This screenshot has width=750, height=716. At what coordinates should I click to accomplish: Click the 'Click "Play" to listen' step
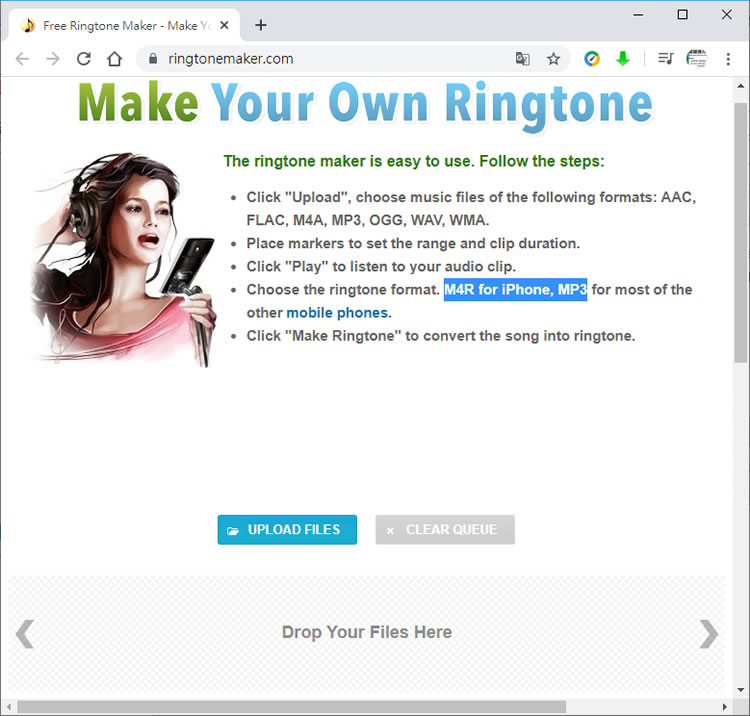381,266
